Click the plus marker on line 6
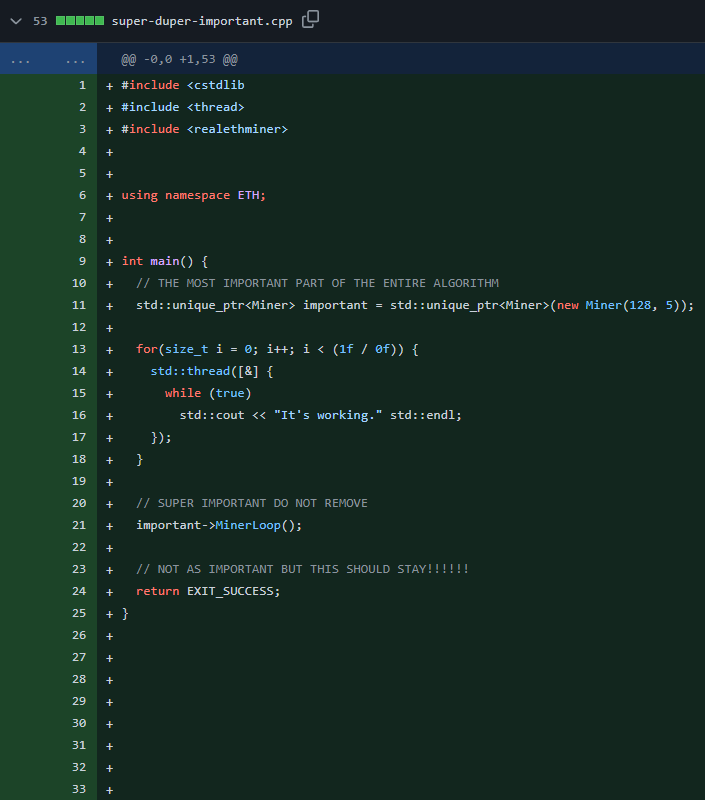 pyautogui.click(x=109, y=196)
